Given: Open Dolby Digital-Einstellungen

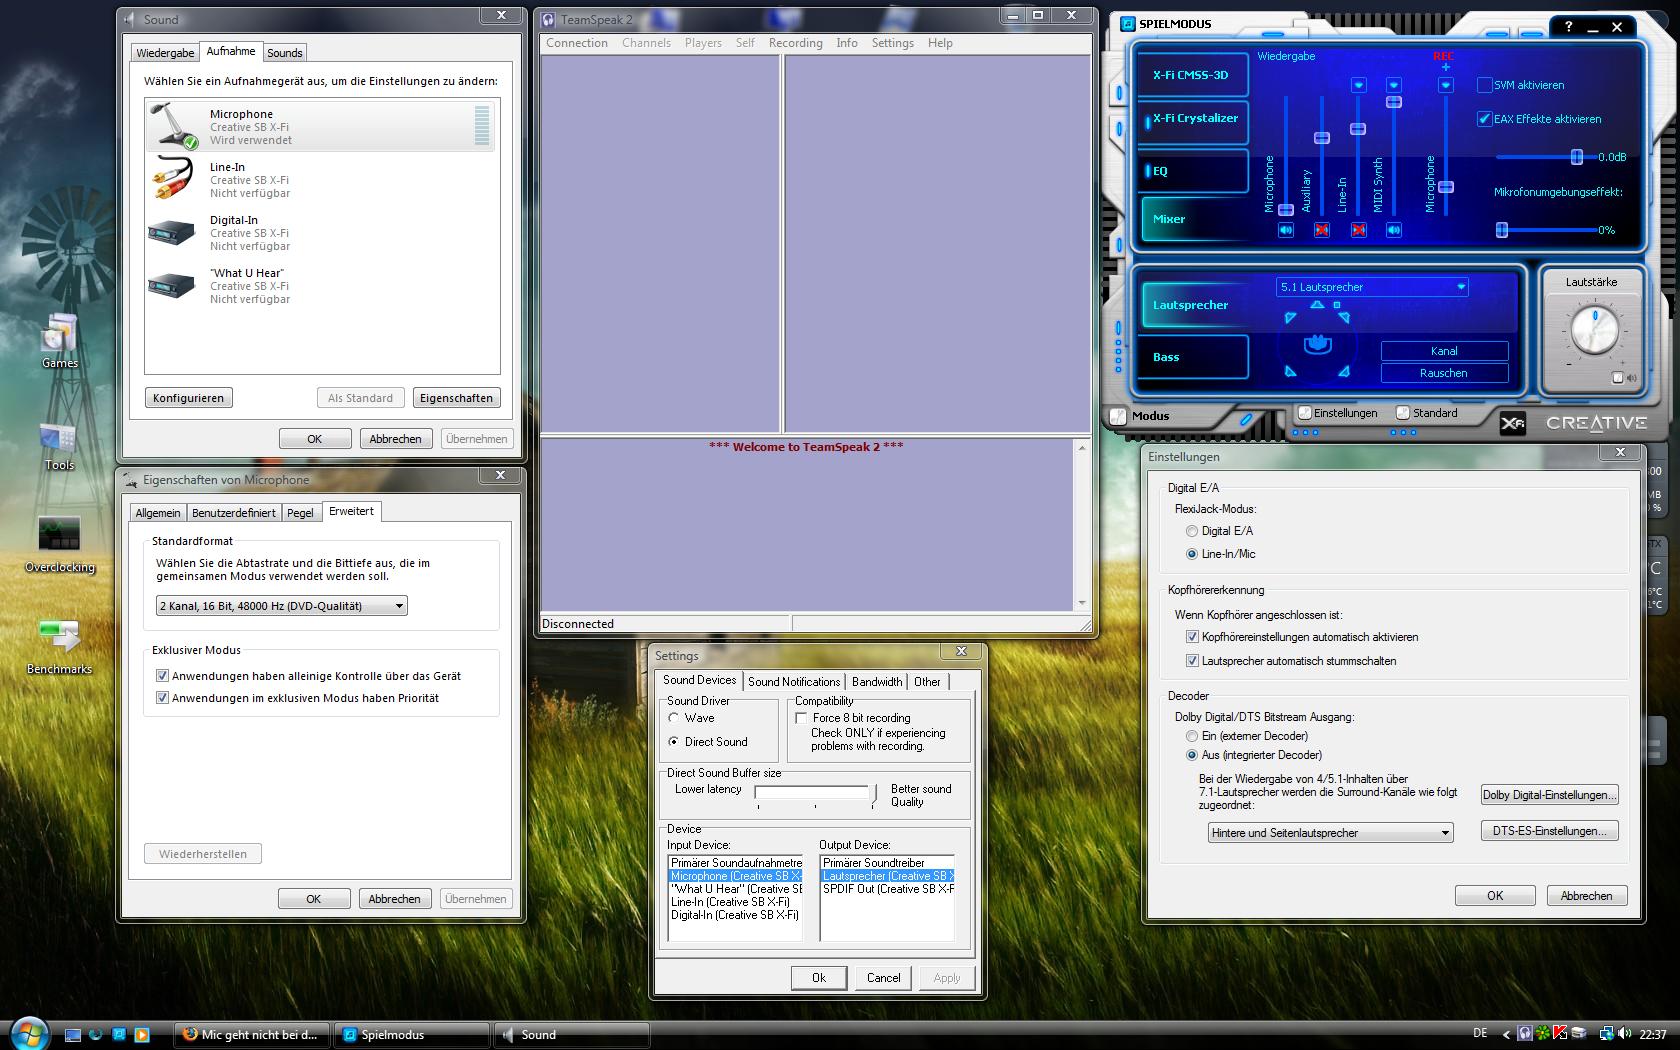Looking at the screenshot, I should pyautogui.click(x=1549, y=795).
